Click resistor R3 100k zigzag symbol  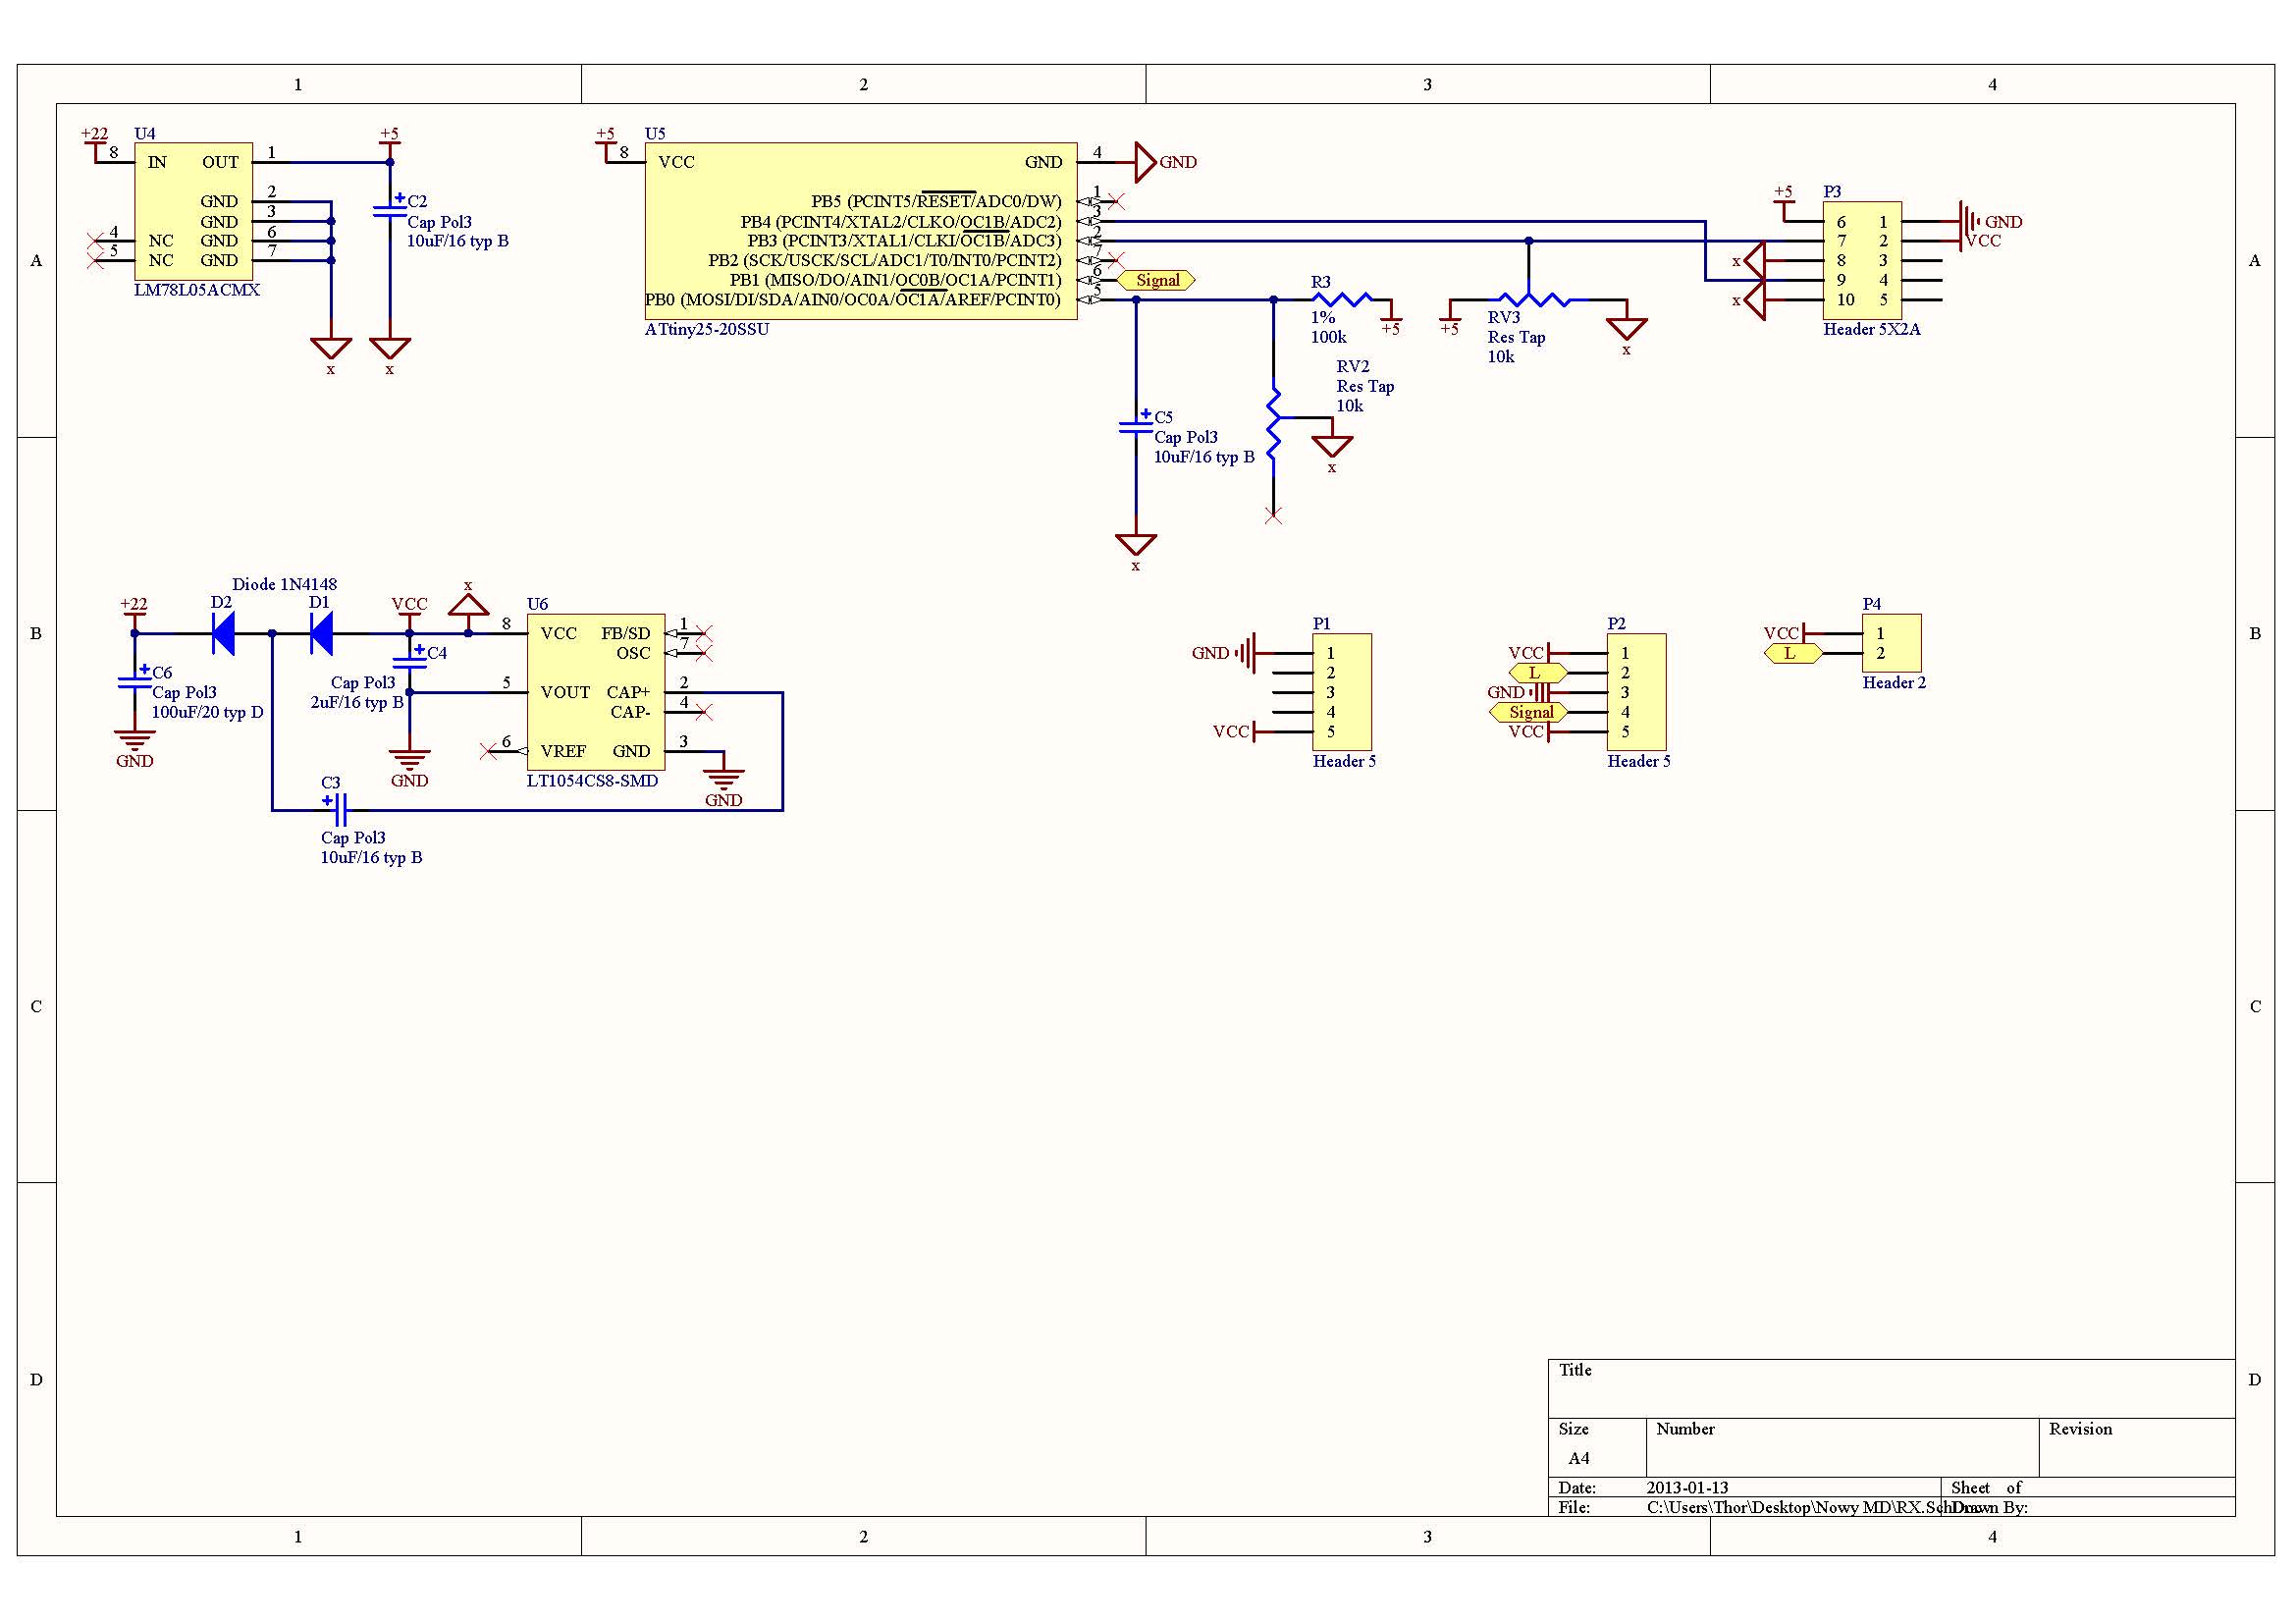pyautogui.click(x=1342, y=298)
